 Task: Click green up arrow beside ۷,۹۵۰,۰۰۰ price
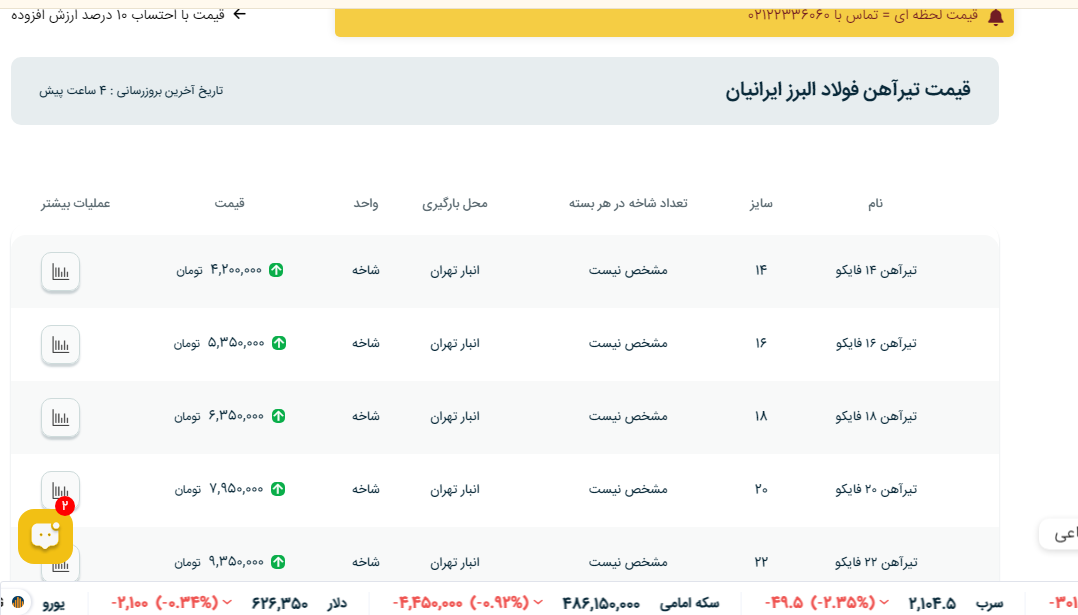[x=278, y=489]
